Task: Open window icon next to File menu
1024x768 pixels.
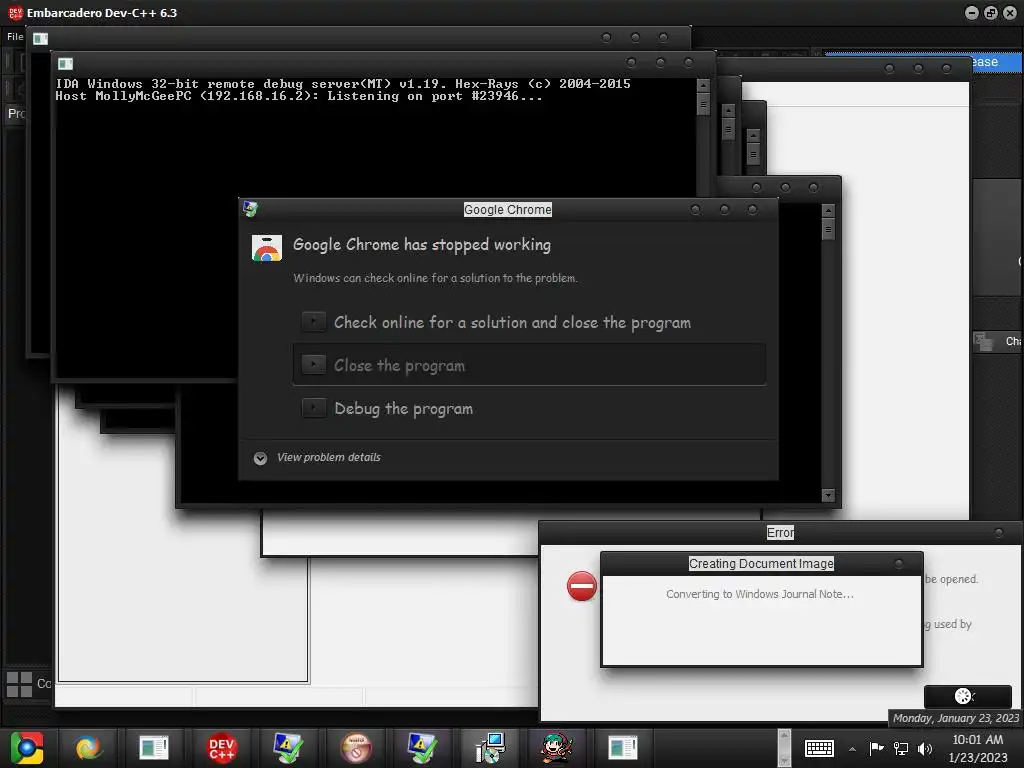Action: [40, 39]
